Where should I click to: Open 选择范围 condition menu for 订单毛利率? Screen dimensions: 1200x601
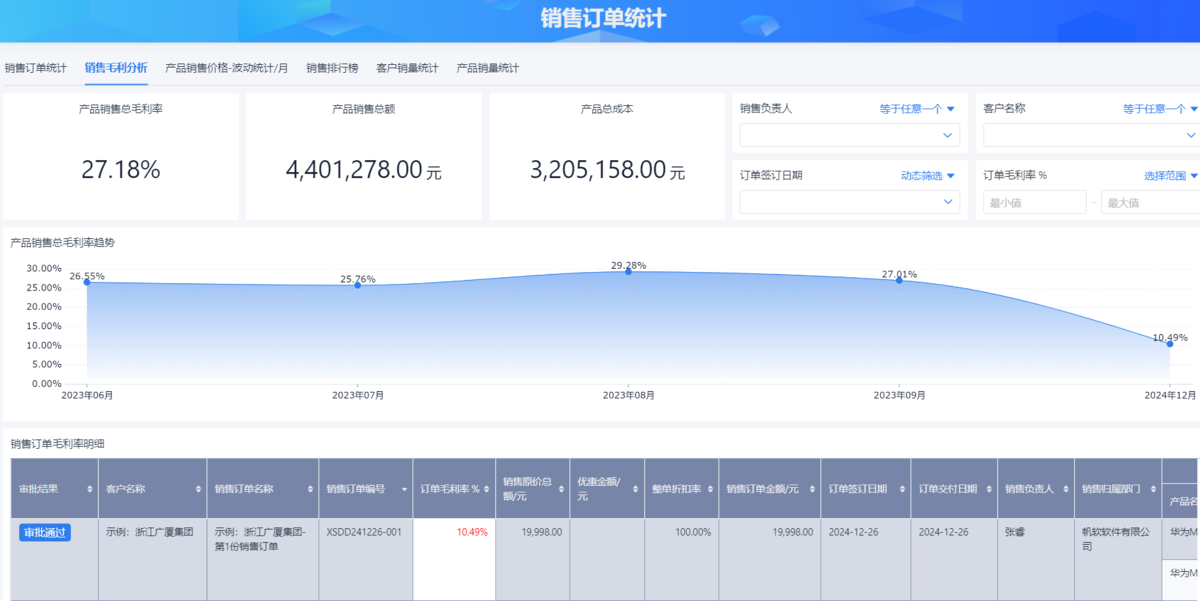tap(1170, 176)
